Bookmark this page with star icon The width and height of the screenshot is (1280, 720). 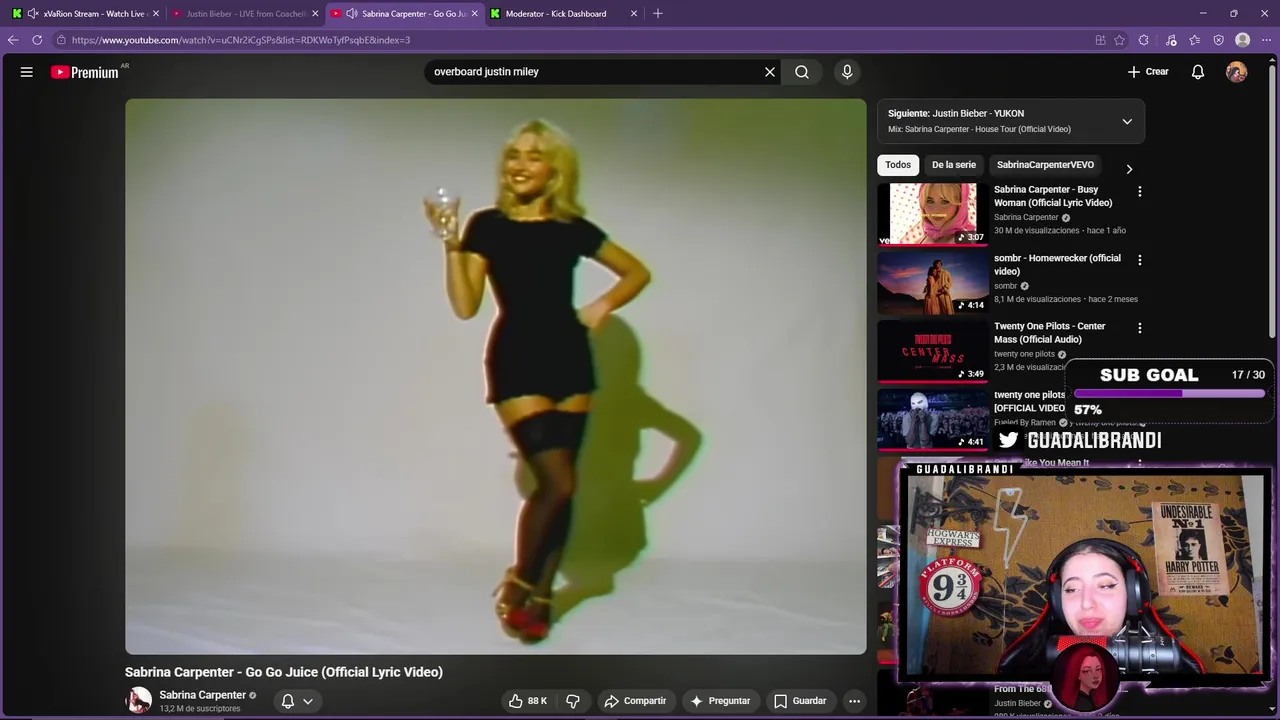pyautogui.click(x=1119, y=40)
